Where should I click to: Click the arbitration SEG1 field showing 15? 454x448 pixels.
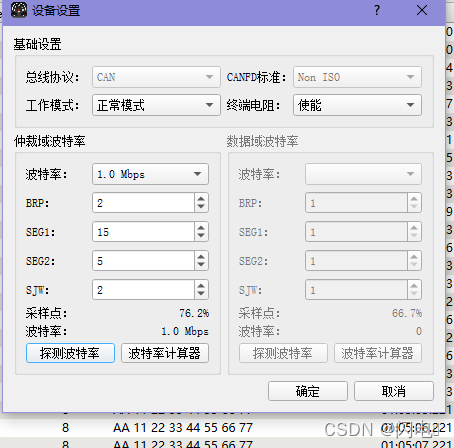click(x=143, y=232)
